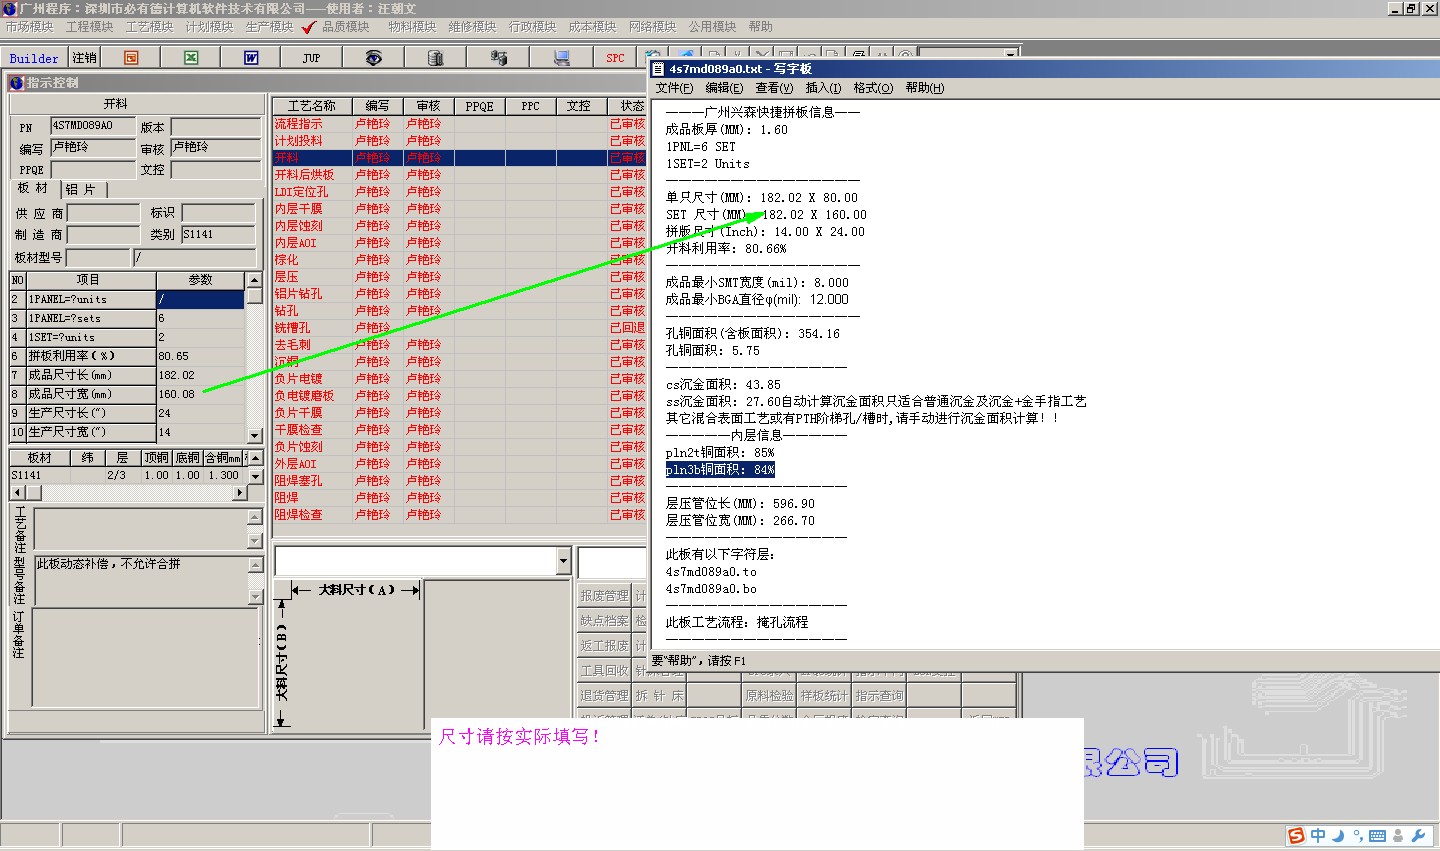
Task: Click the user avatar icon in IME bar
Action: [x=1398, y=836]
